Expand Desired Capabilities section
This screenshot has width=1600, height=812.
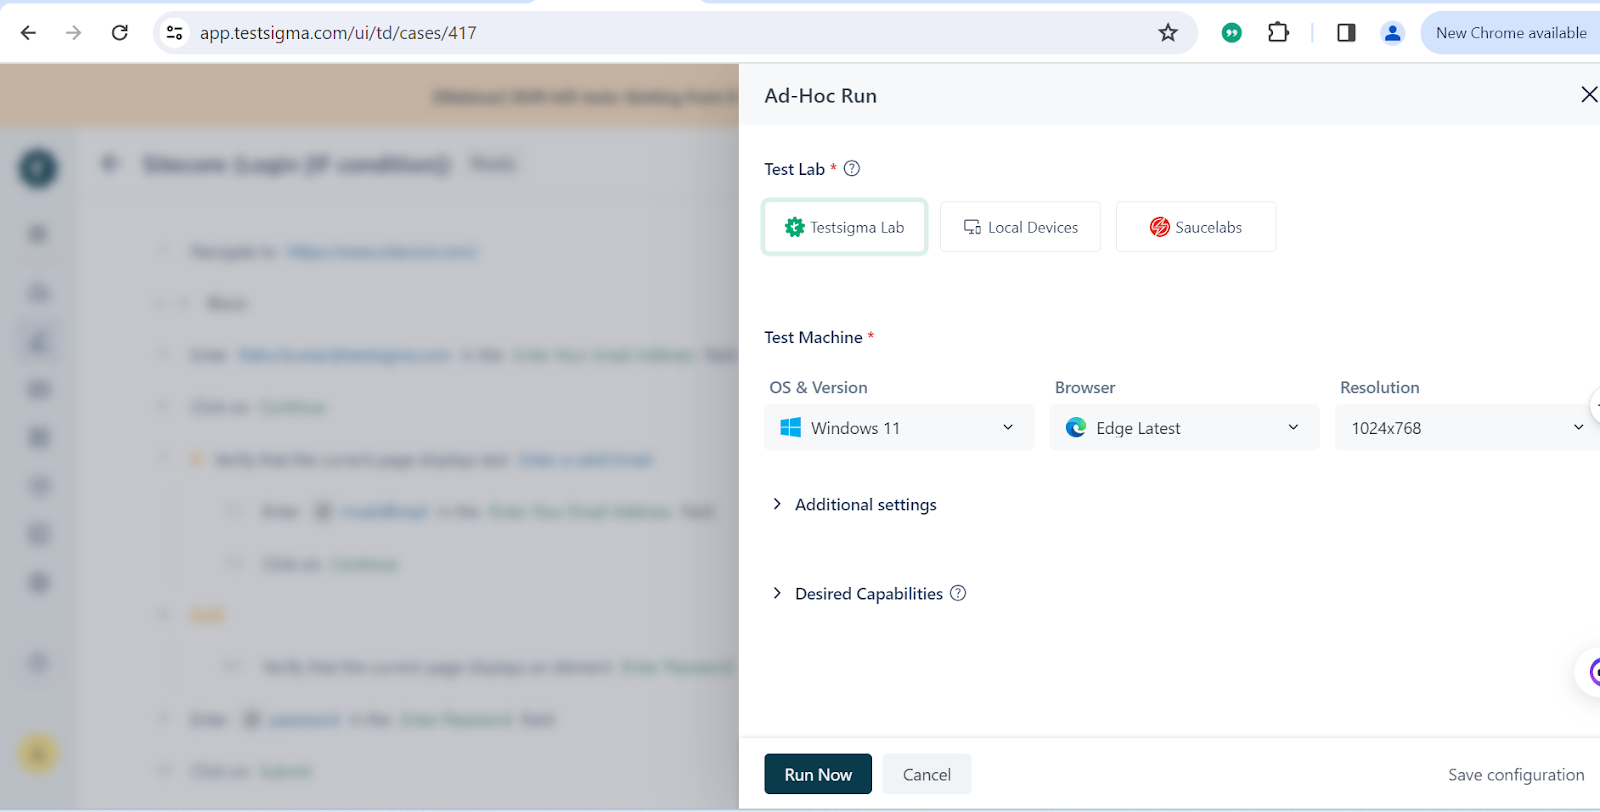pos(857,594)
